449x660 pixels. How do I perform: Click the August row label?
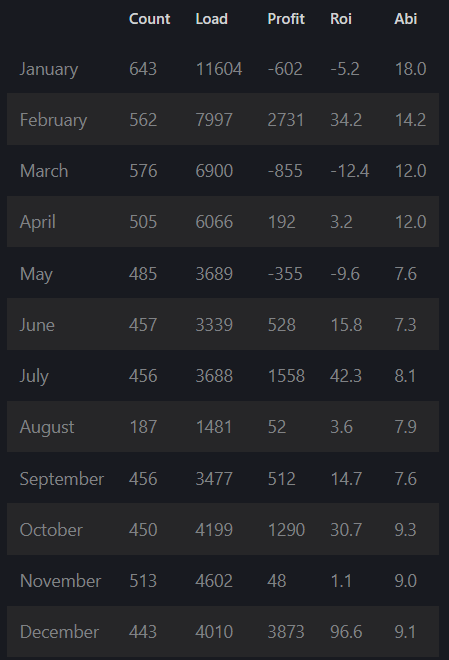click(47, 427)
